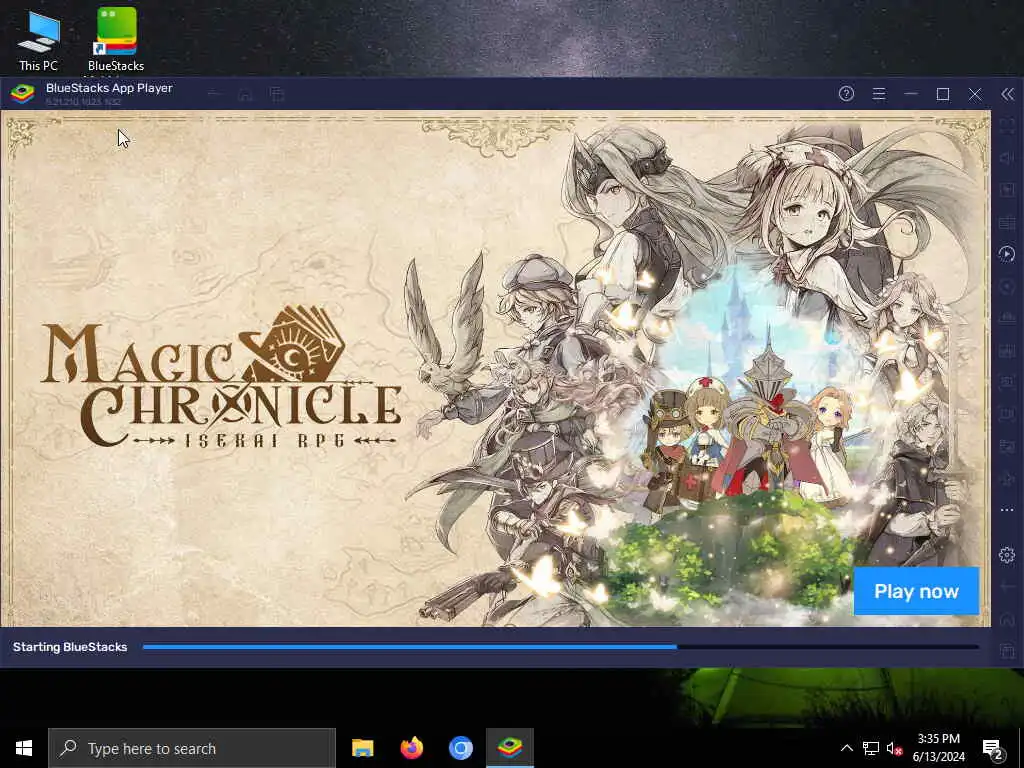1024x768 pixels.
Task: Open BlueStacks help question mark icon
Action: 846,94
